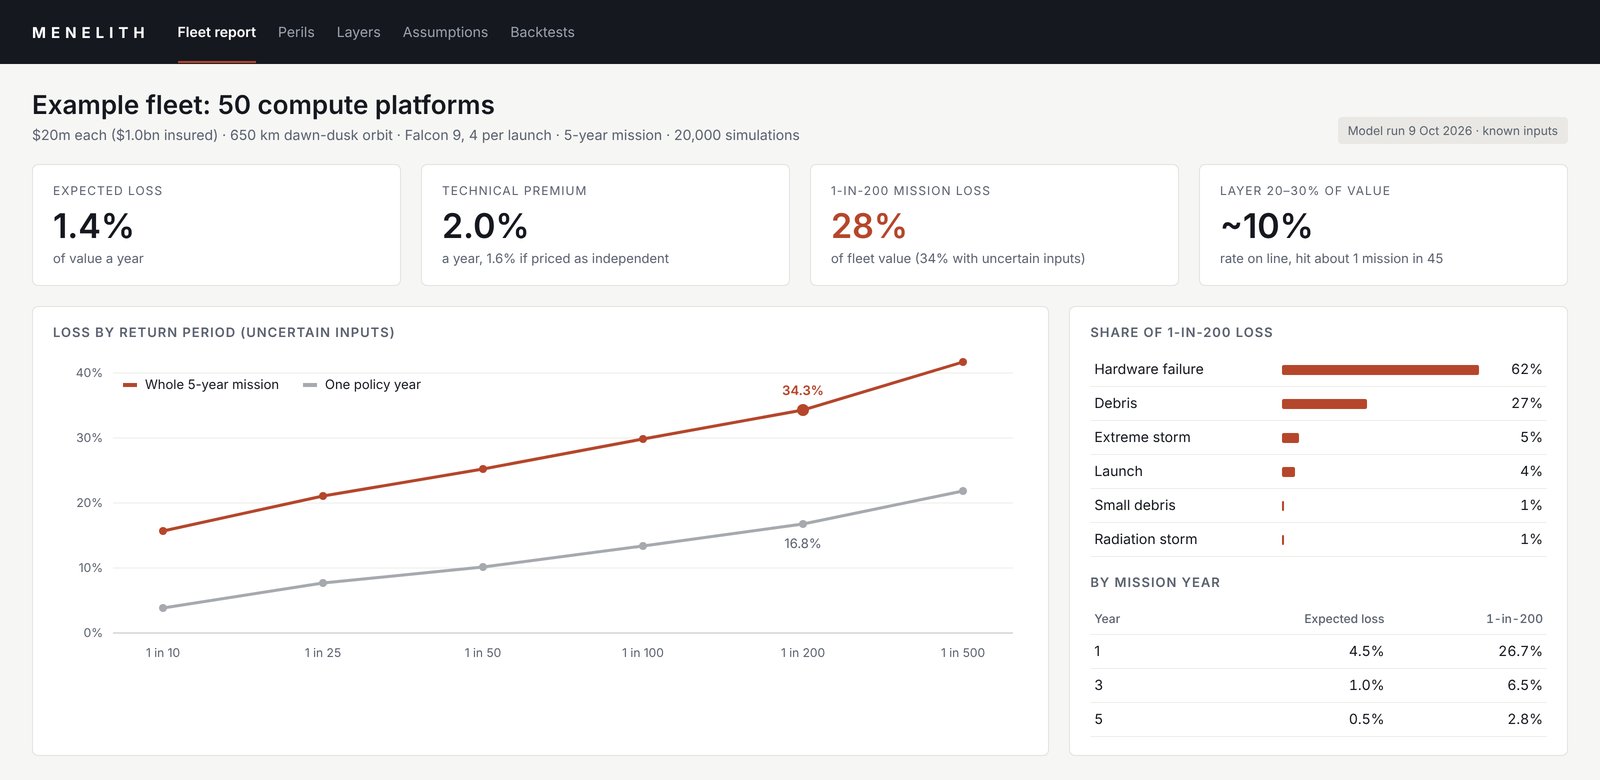Click the 'Loss by return period' chart title
Screen dimensions: 1600x780
224,332
